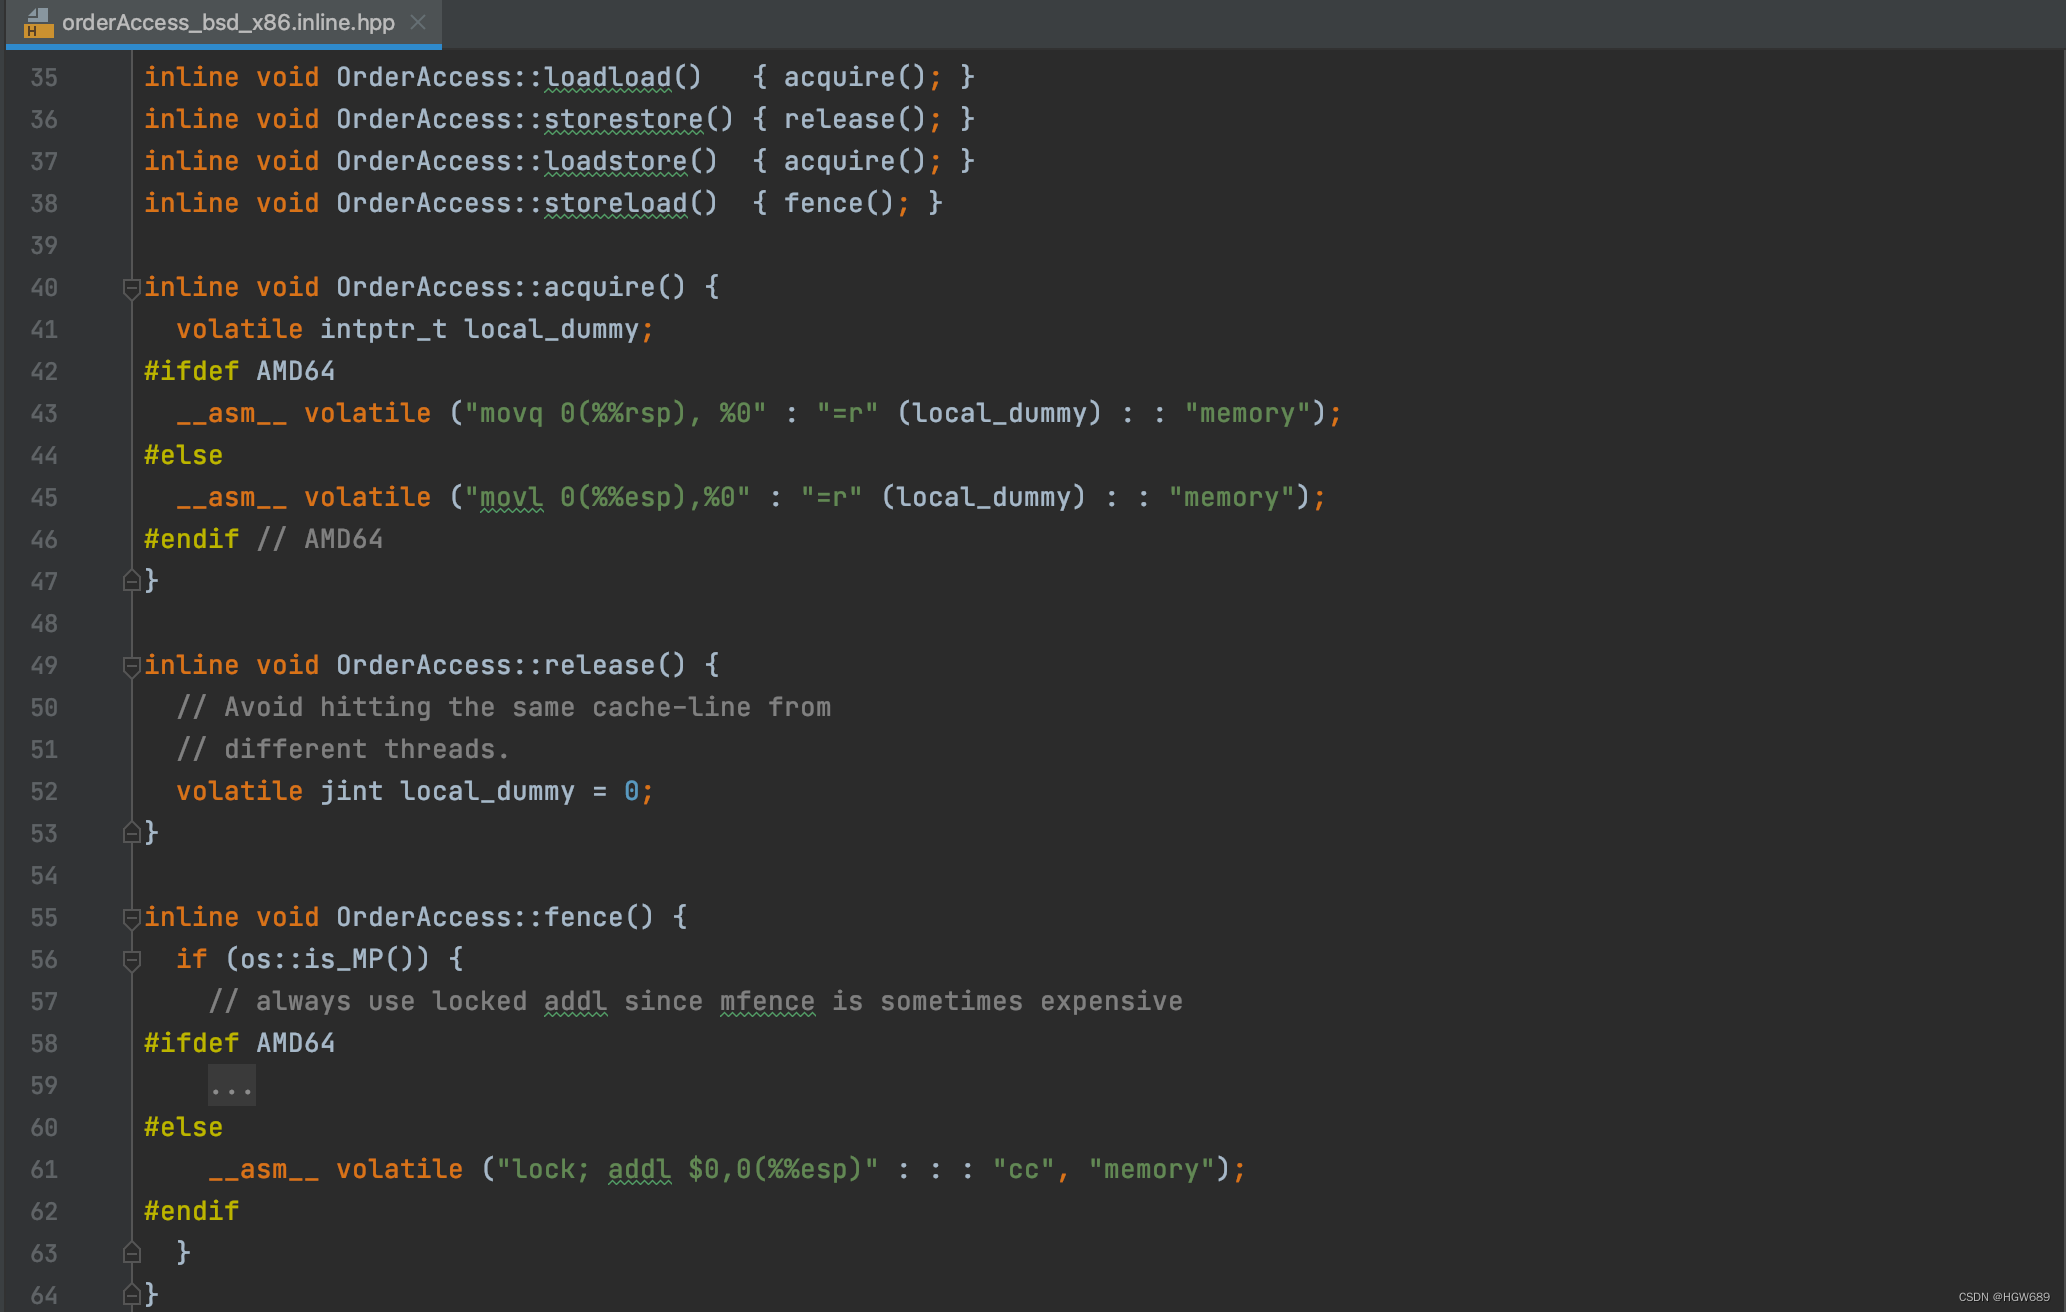
Task: Fold the if (os::is_MP()) block
Action: 131,960
